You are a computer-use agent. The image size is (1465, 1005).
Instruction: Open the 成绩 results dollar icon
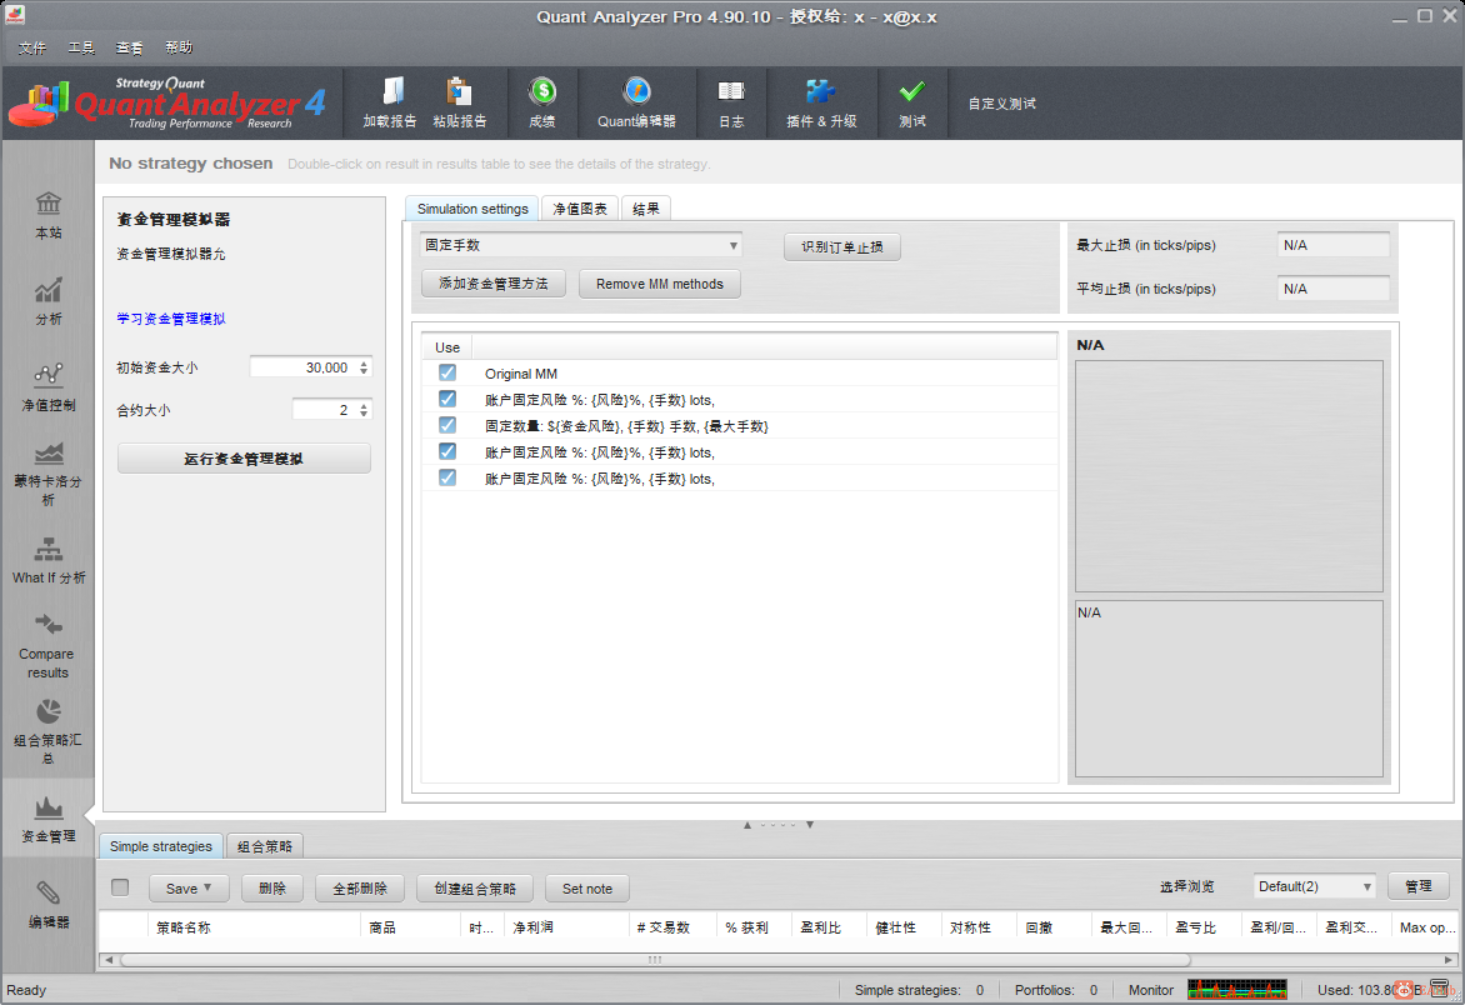click(x=542, y=103)
